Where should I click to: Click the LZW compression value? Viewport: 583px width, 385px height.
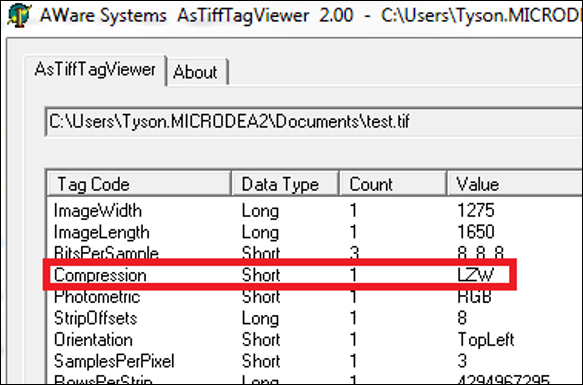(x=476, y=275)
